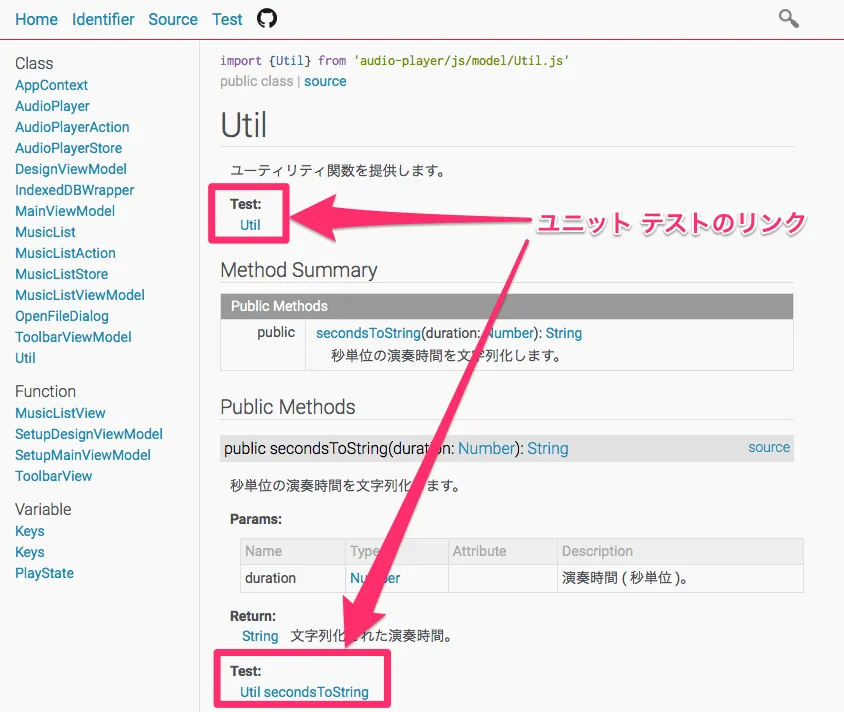
Task: Click String return type link
Action: pyautogui.click(x=260, y=636)
